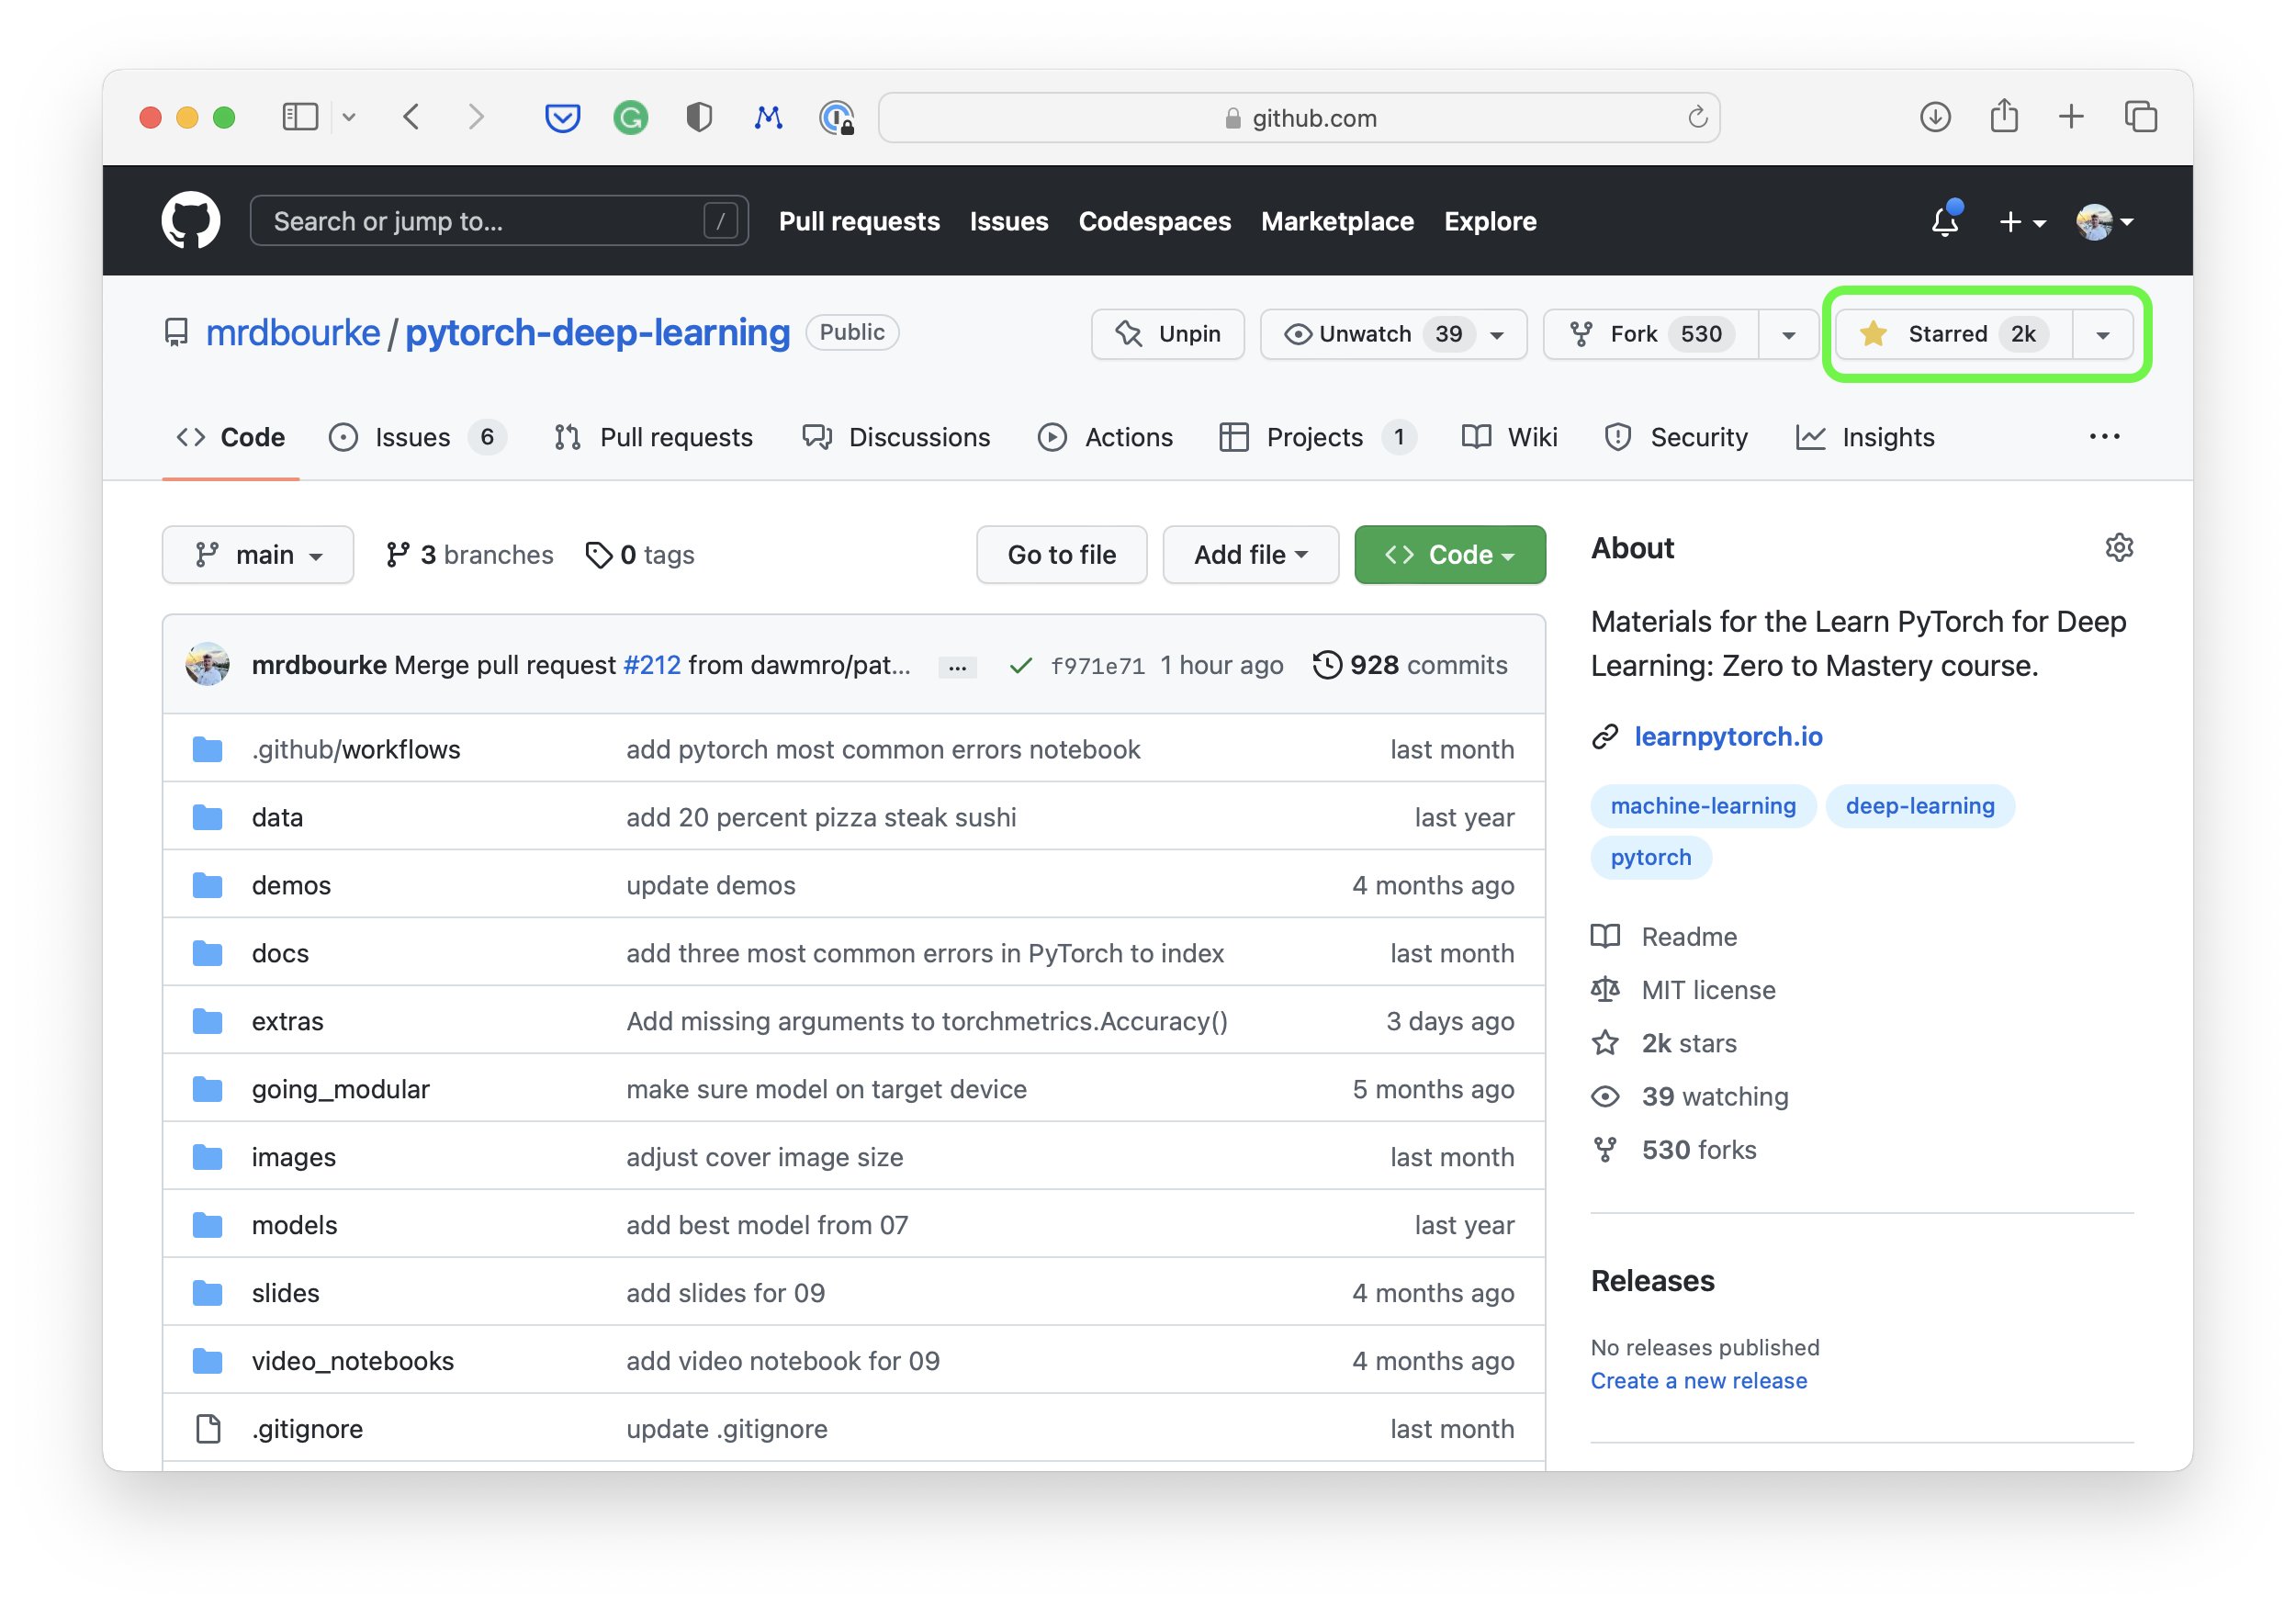Open the Insights tab

[x=1865, y=437]
